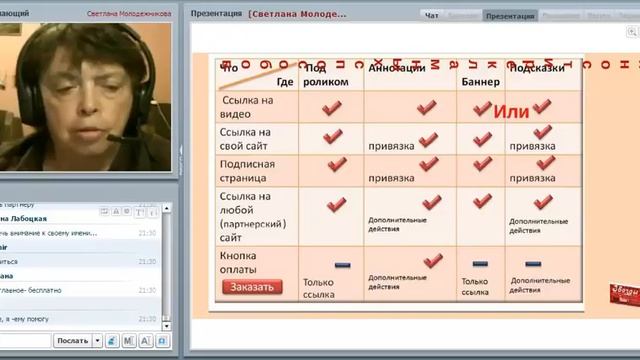Click the large T icon atop chat list

tap(140, 212)
